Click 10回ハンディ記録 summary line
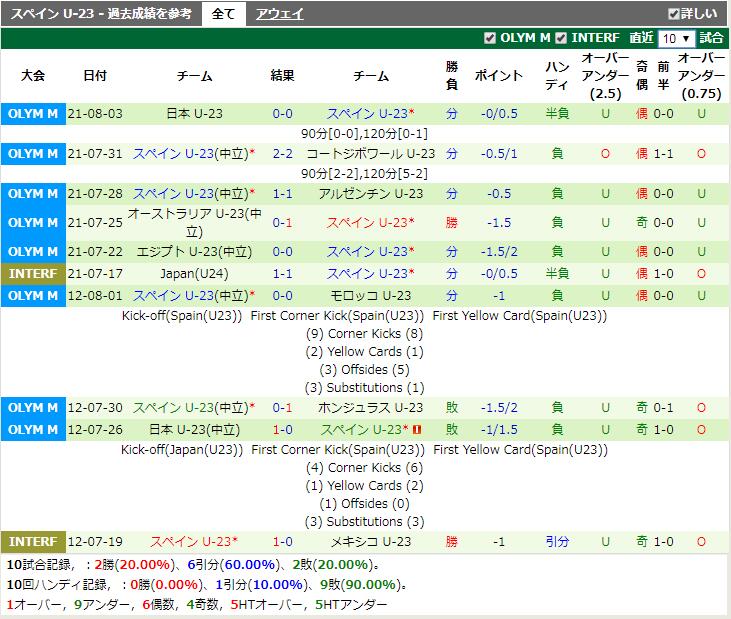The height and width of the screenshot is (619, 731). pyautogui.click(x=207, y=585)
